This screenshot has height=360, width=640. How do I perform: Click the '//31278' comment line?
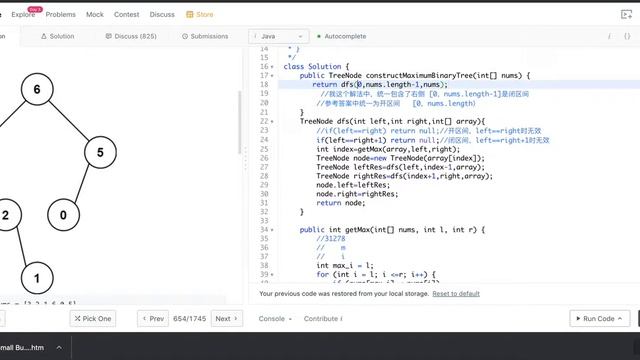331,239
